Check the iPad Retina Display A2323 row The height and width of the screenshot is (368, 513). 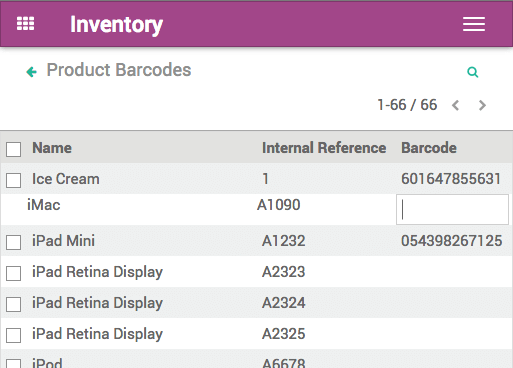(13, 273)
